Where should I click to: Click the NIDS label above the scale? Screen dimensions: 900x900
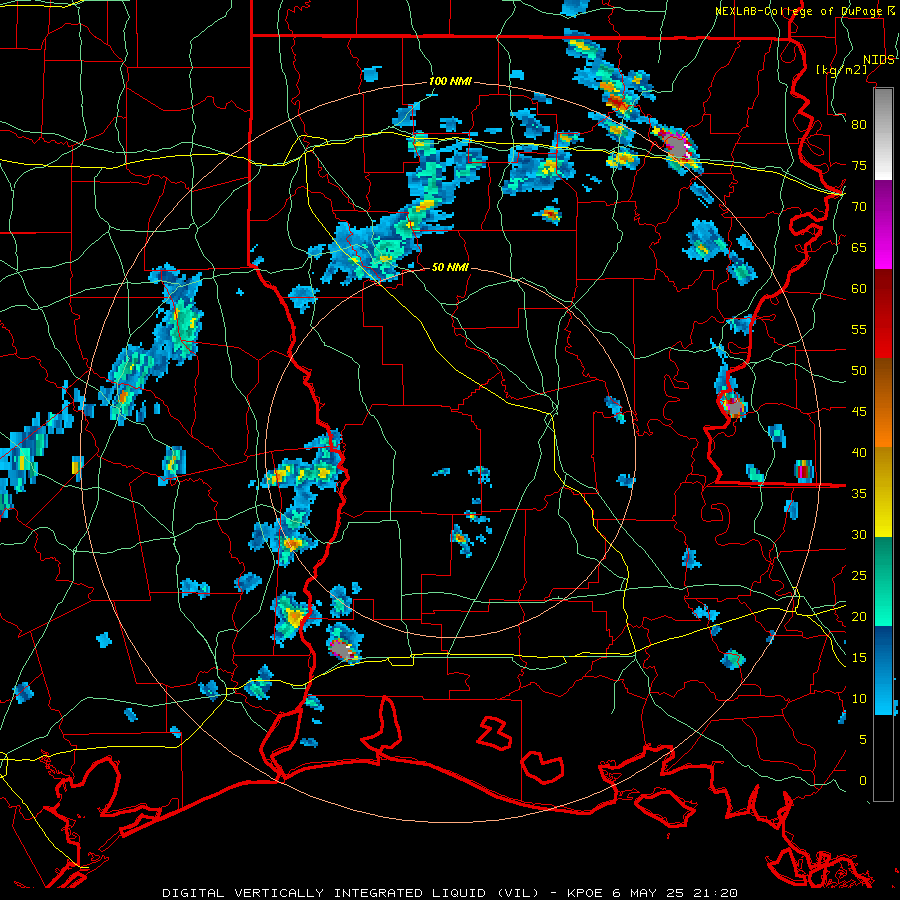click(878, 60)
